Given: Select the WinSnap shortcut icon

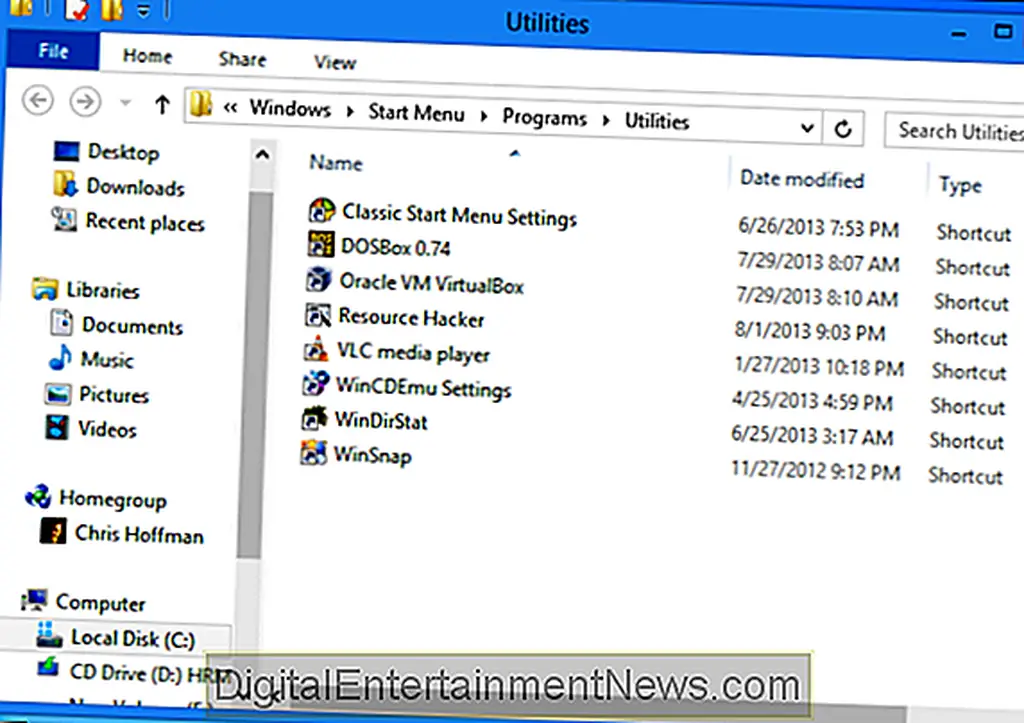Looking at the screenshot, I should (314, 453).
